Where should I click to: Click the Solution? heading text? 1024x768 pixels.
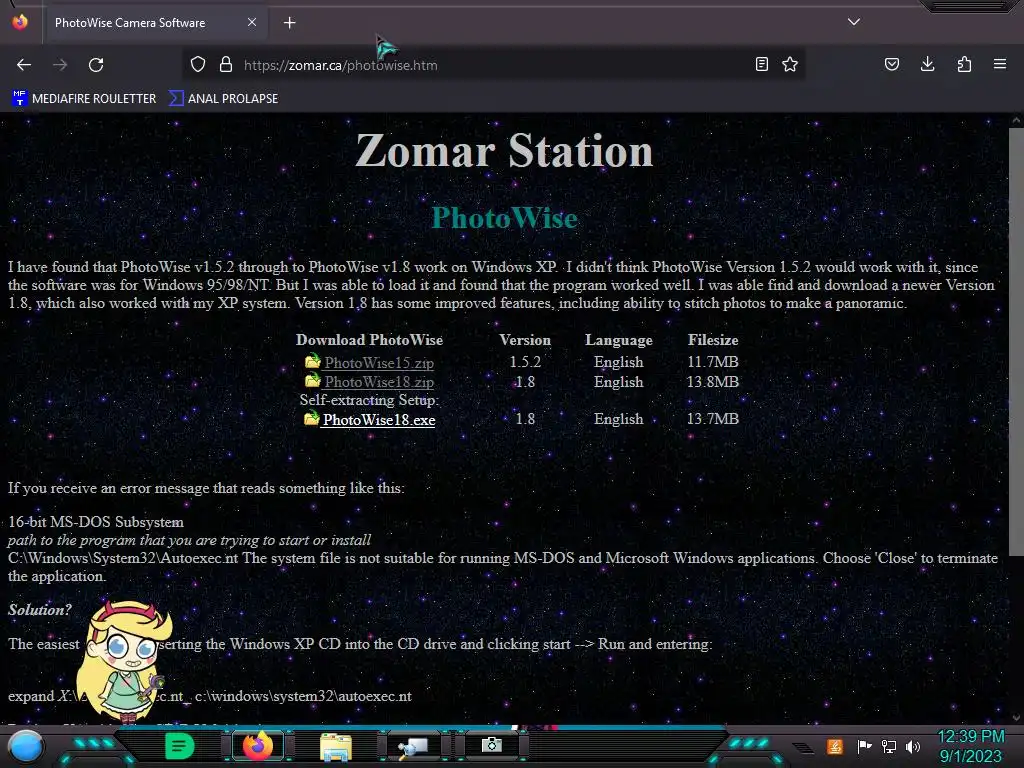click(x=40, y=610)
